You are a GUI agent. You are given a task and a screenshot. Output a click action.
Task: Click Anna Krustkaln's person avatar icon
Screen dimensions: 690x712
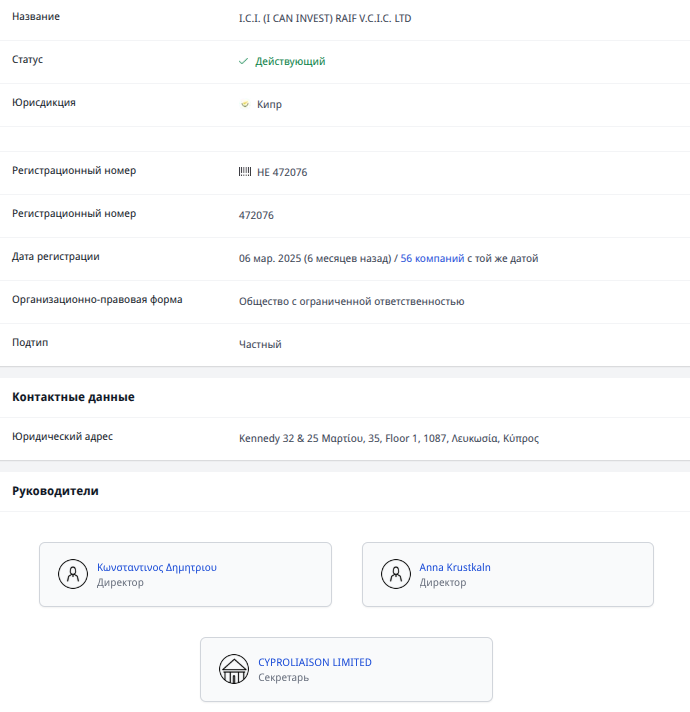pos(396,574)
